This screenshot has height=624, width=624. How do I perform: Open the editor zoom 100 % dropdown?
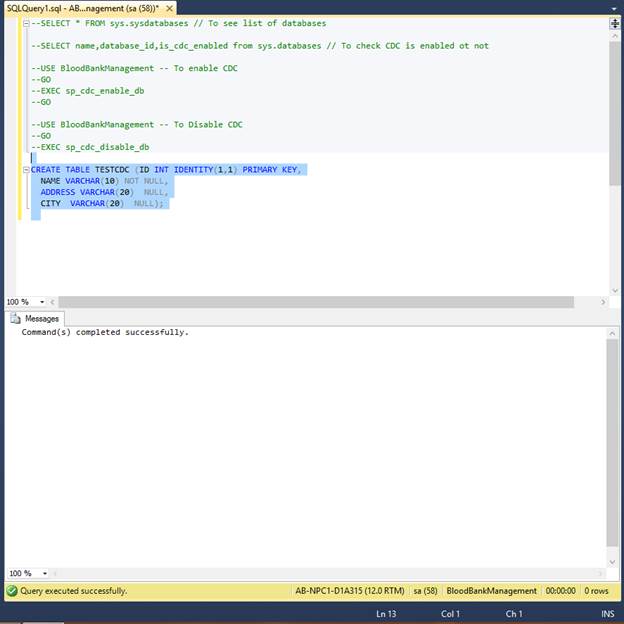42,302
